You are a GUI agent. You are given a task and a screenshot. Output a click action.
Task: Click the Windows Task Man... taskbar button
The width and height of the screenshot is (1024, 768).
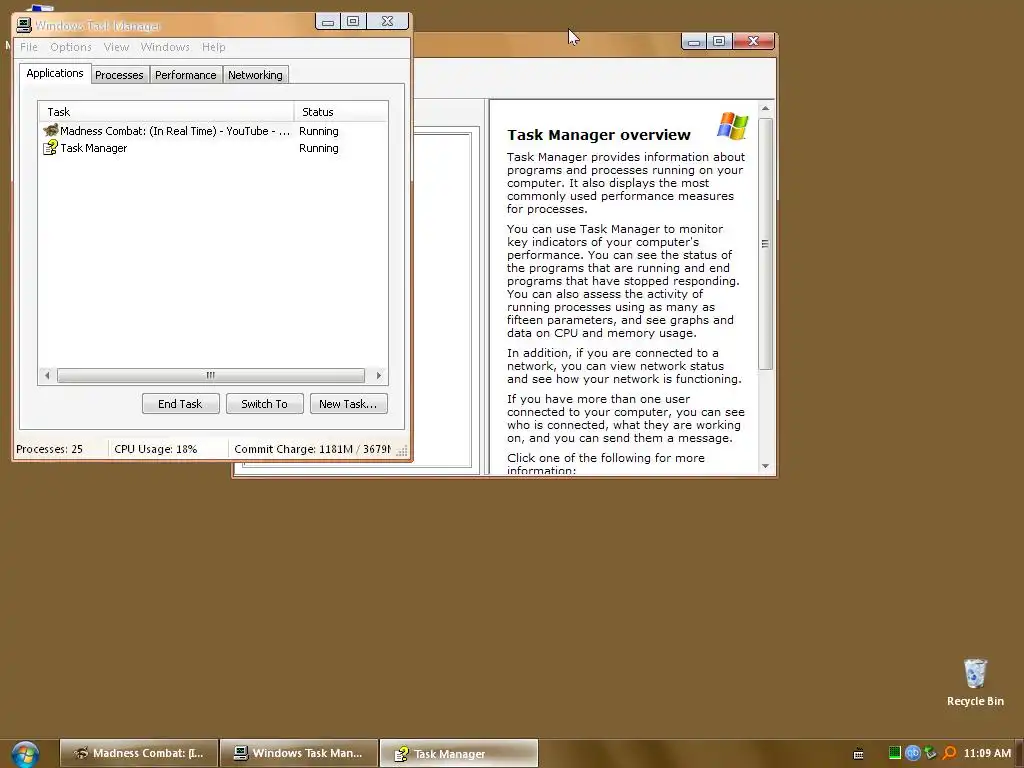[299, 754]
